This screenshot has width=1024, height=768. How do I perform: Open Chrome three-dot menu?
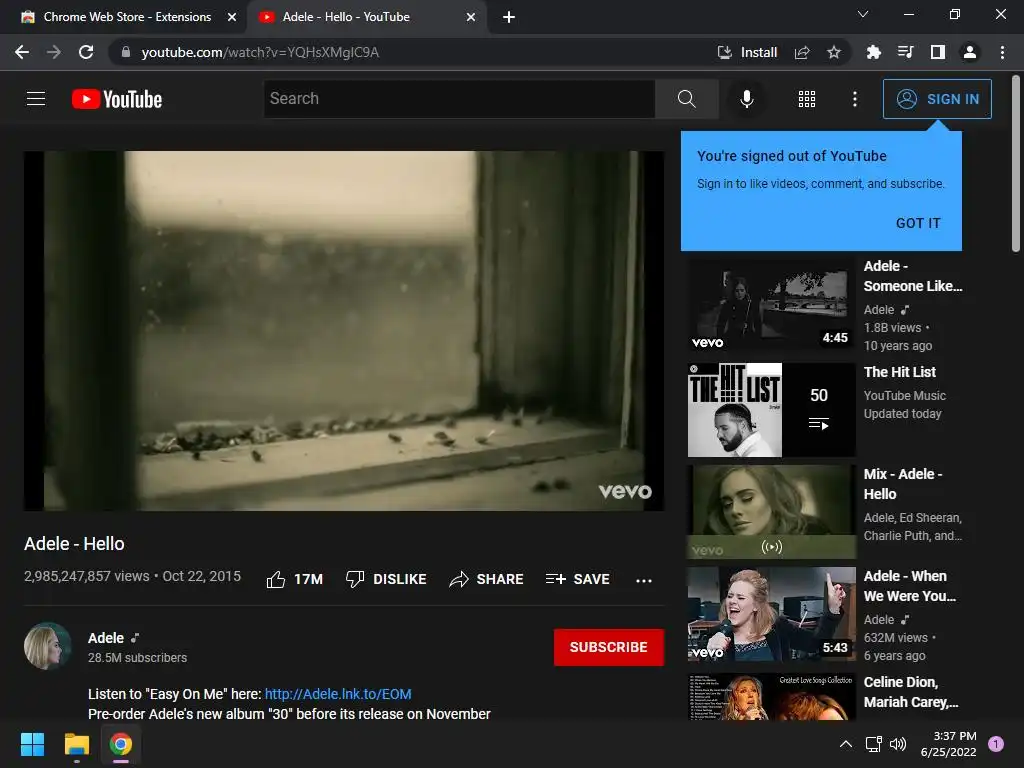(1002, 52)
